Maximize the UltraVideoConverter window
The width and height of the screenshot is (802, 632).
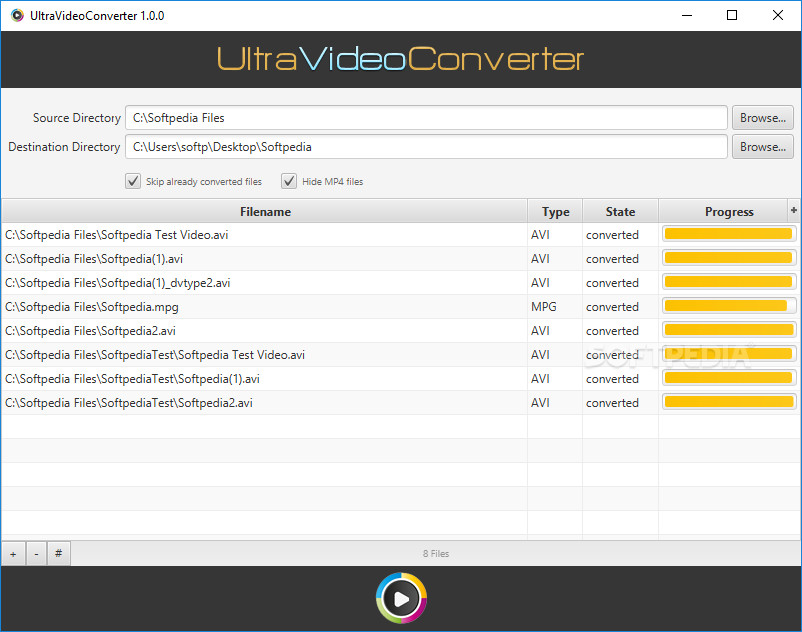tap(732, 15)
